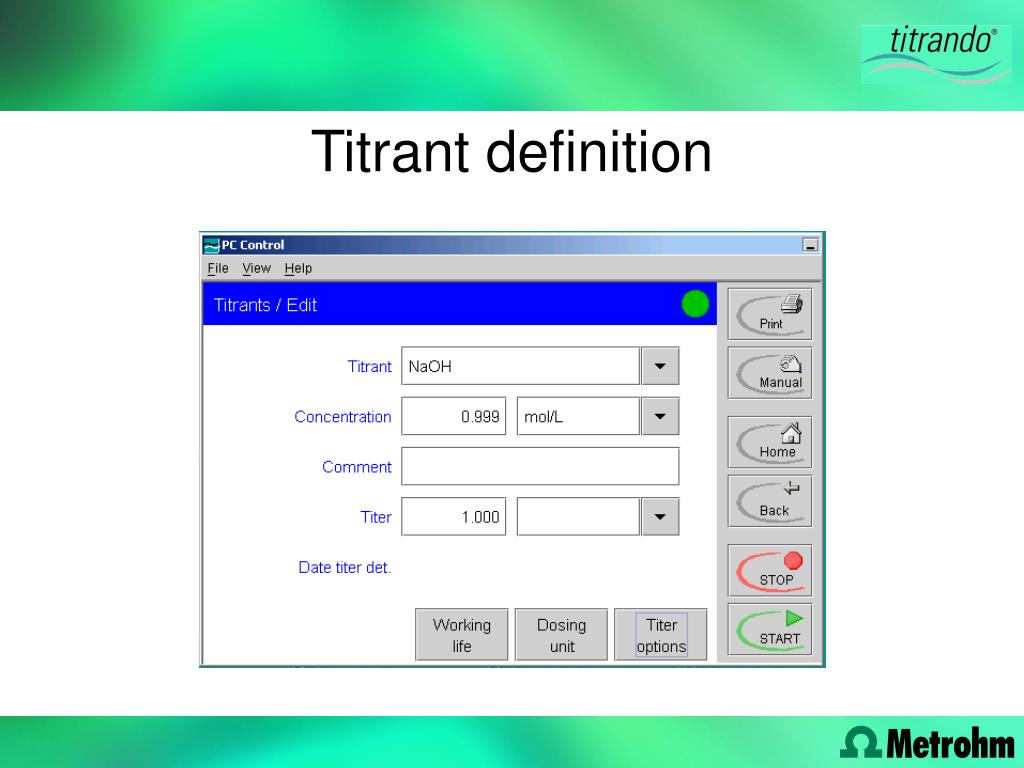Click the green status indicator circle

click(695, 304)
